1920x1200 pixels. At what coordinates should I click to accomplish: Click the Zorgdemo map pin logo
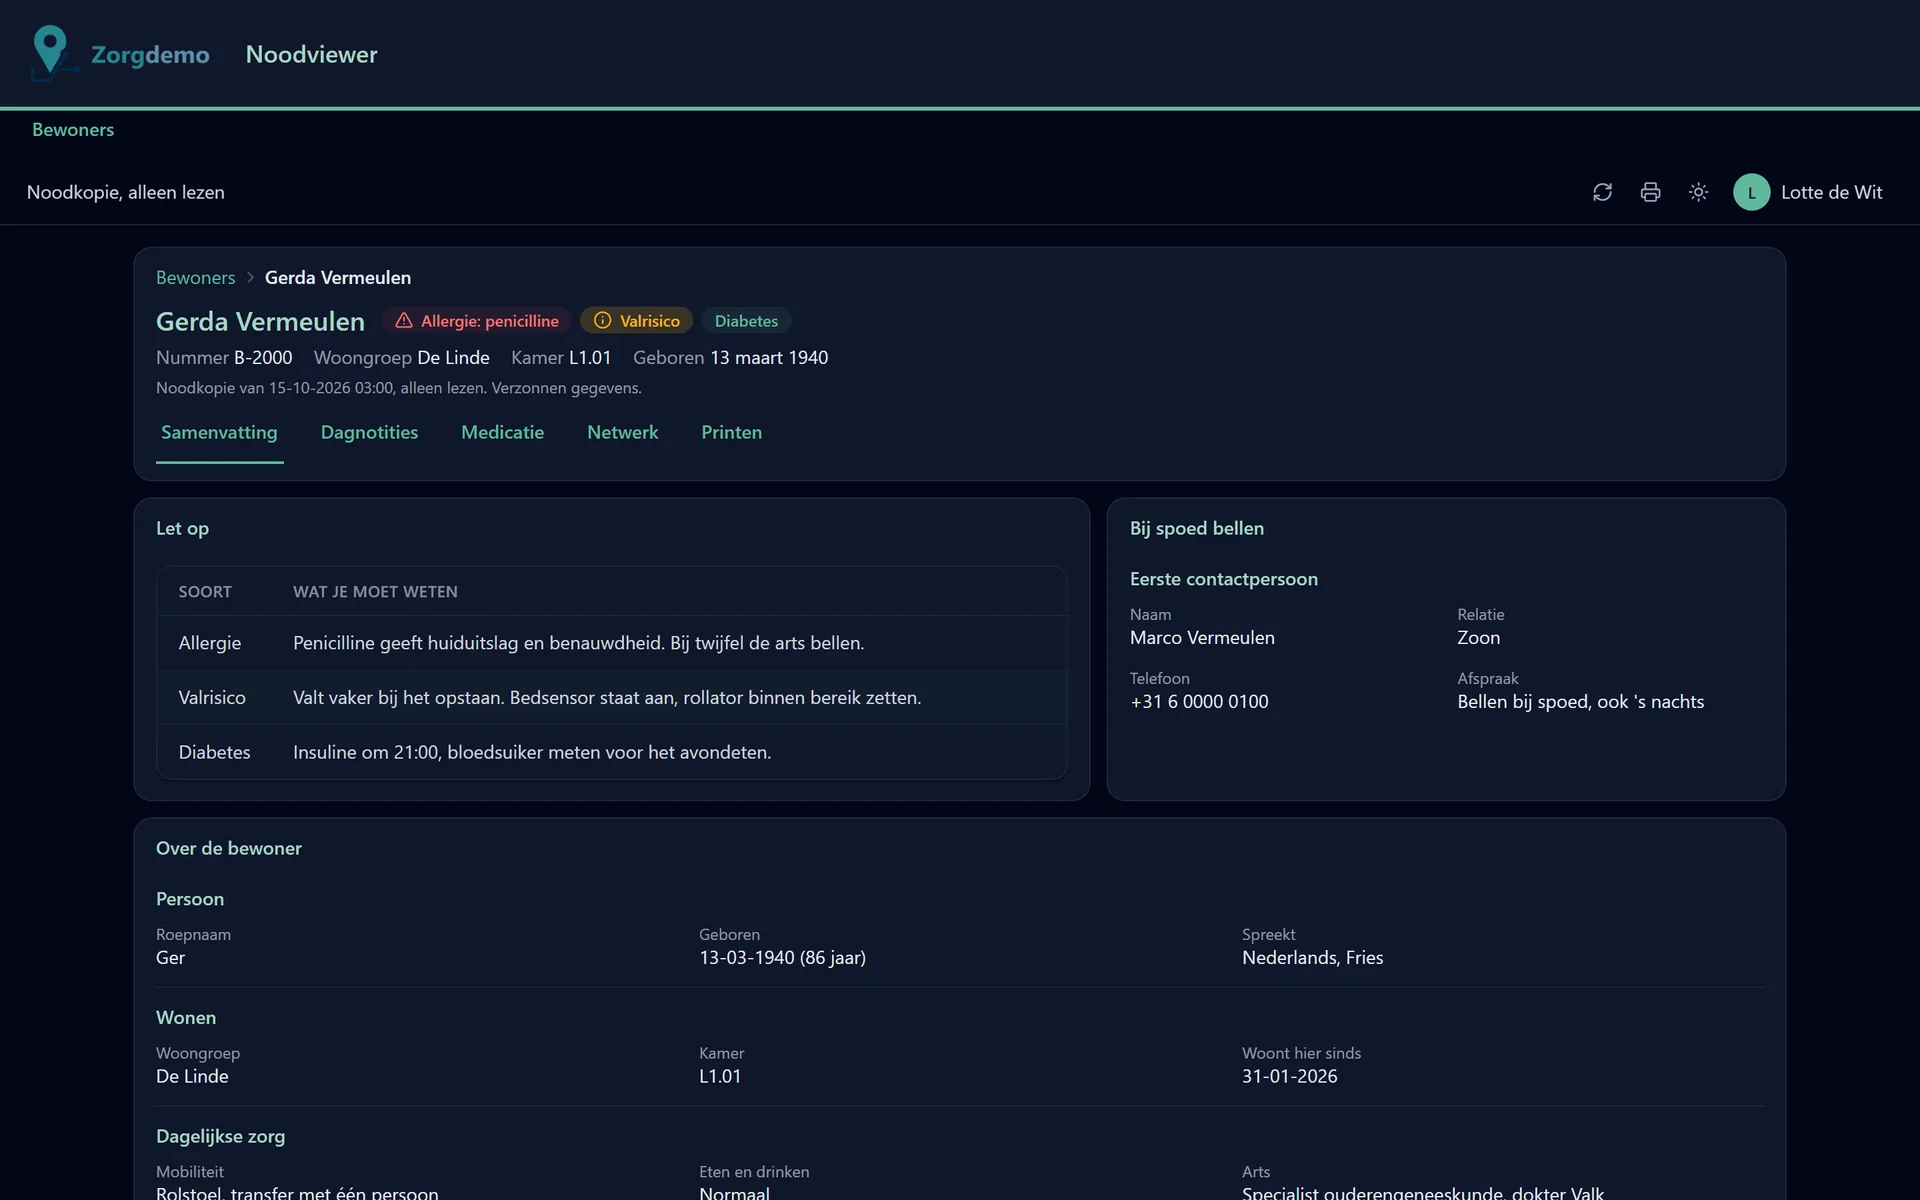(x=51, y=52)
